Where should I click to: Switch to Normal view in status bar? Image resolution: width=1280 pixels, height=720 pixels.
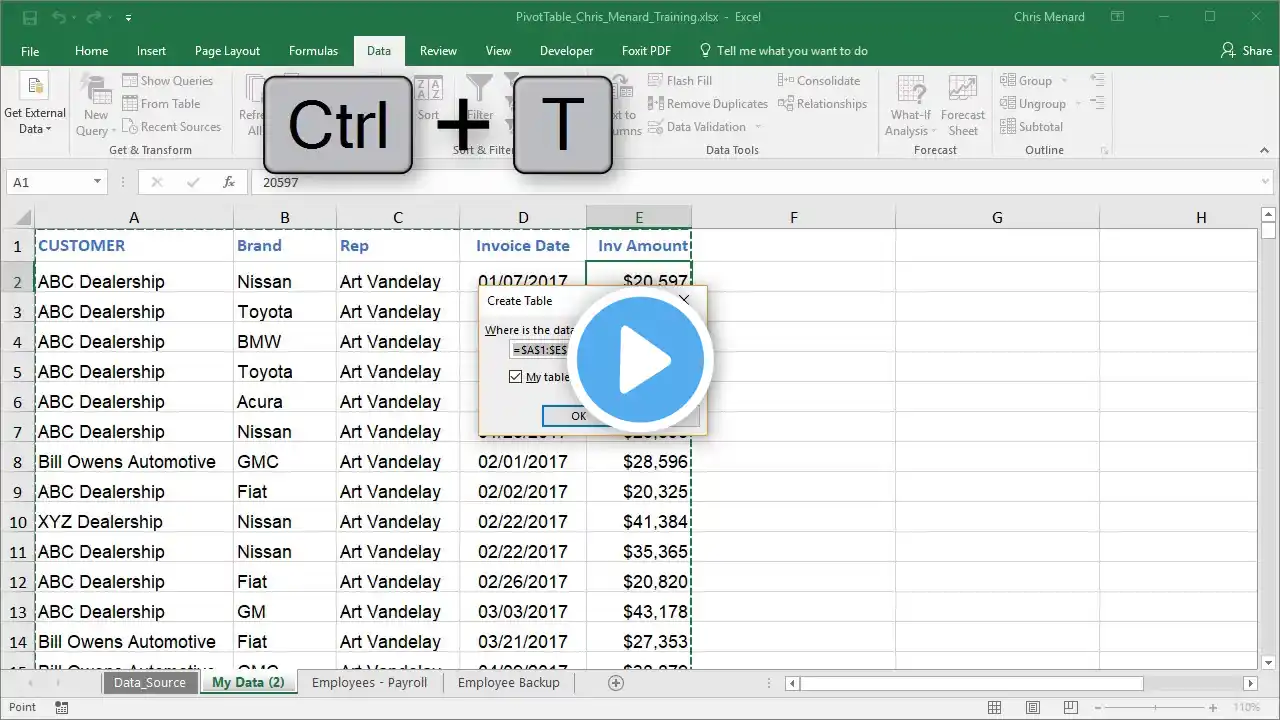pyautogui.click(x=994, y=707)
